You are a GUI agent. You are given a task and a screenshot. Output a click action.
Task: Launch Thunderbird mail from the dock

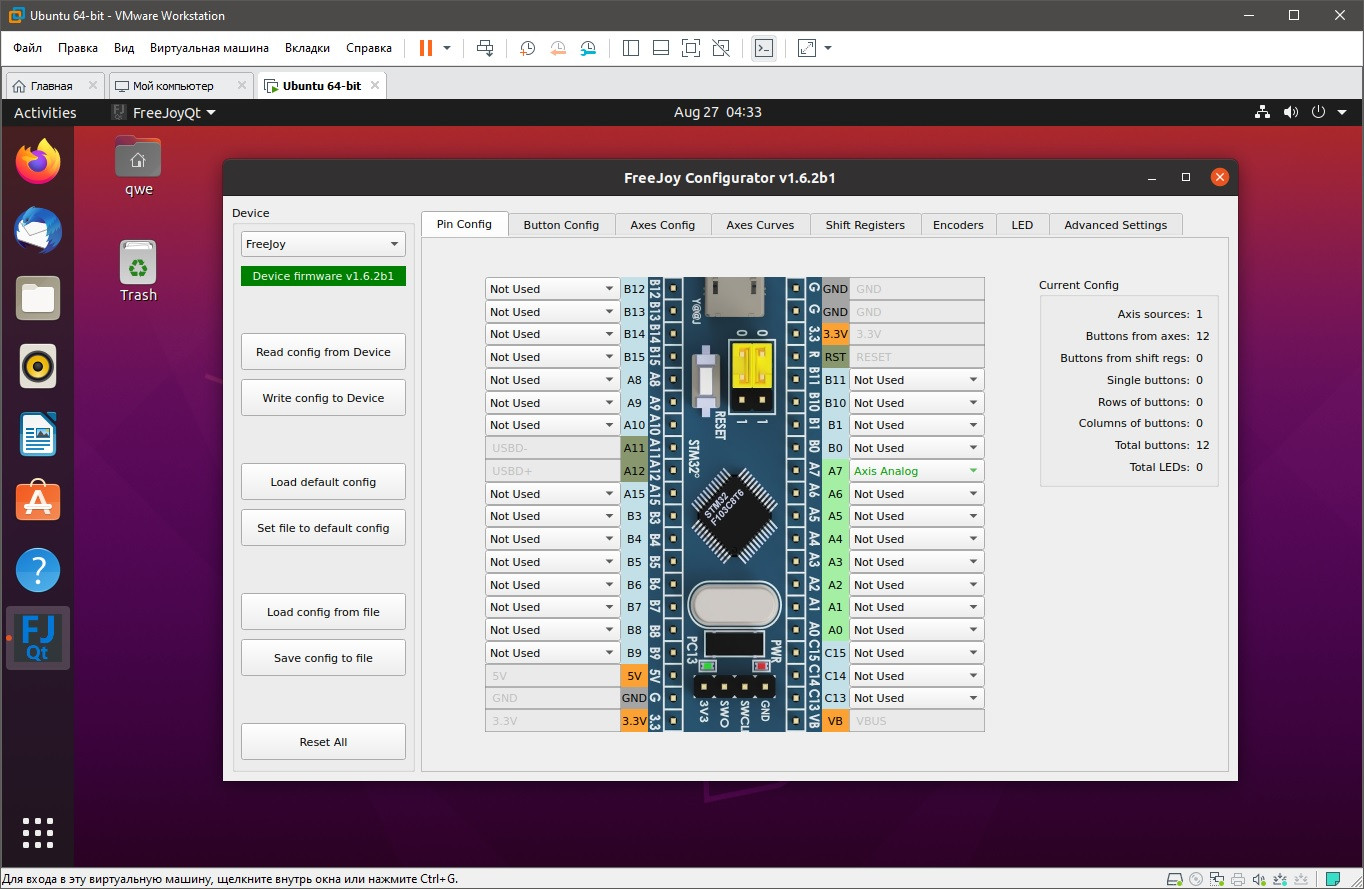38,230
